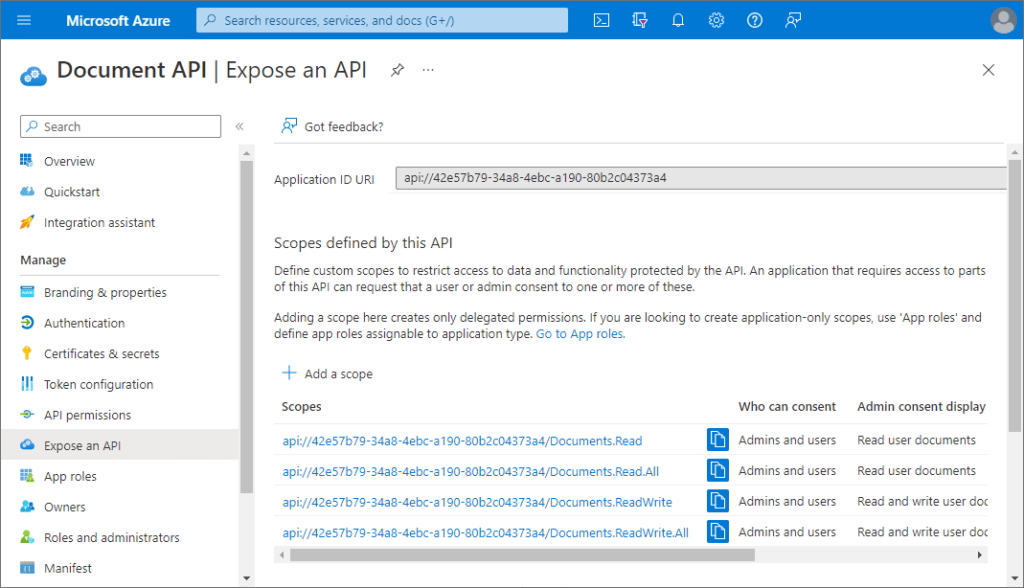Open the Manifest section in the sidebar
1024x588 pixels.
point(70,567)
